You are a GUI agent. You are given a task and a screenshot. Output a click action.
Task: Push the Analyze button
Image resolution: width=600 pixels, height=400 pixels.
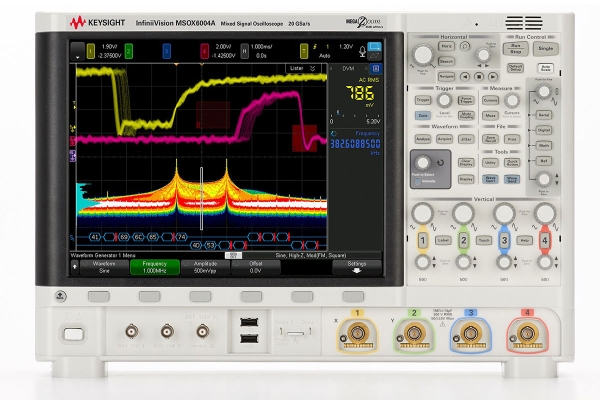tap(423, 139)
